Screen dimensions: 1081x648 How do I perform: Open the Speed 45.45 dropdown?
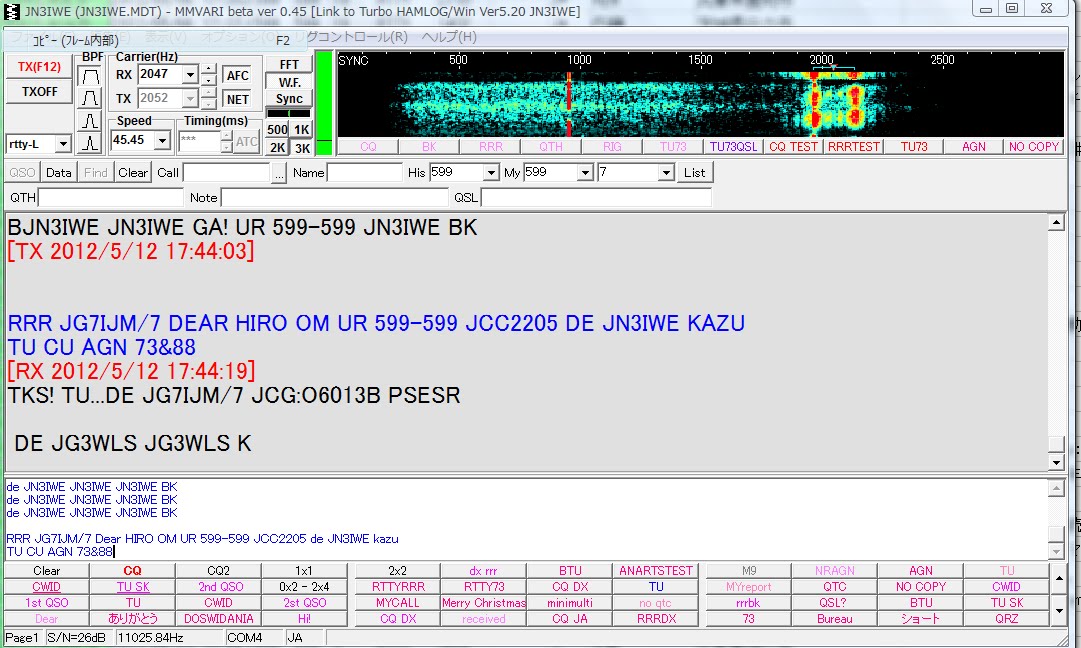pyautogui.click(x=163, y=141)
